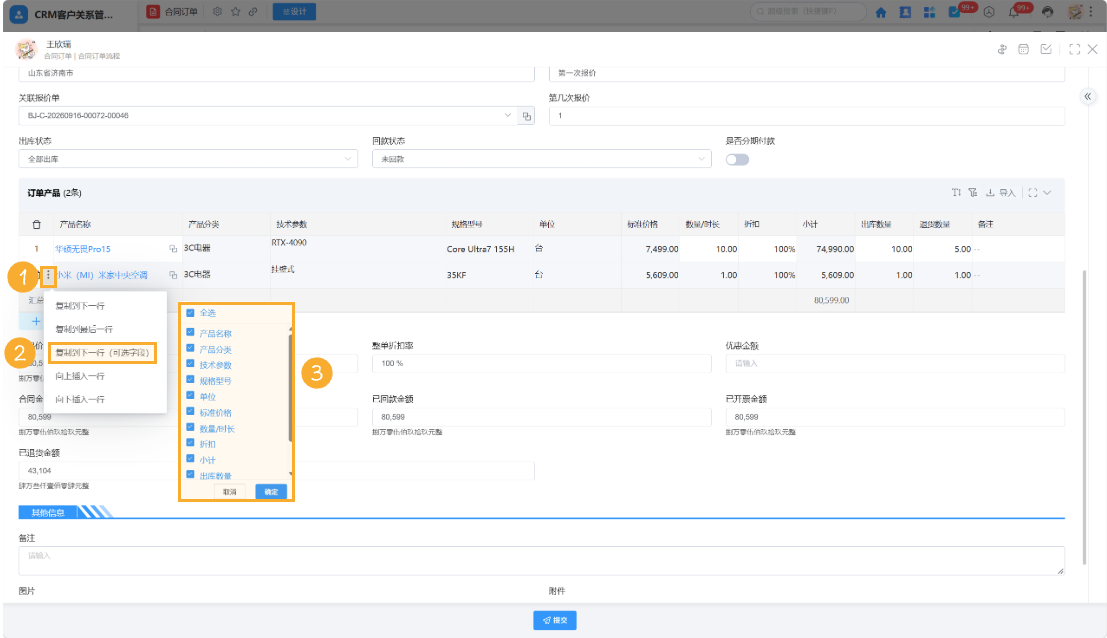Open the notification bell in the top bar
This screenshot has height=638, width=1107.
point(1014,12)
